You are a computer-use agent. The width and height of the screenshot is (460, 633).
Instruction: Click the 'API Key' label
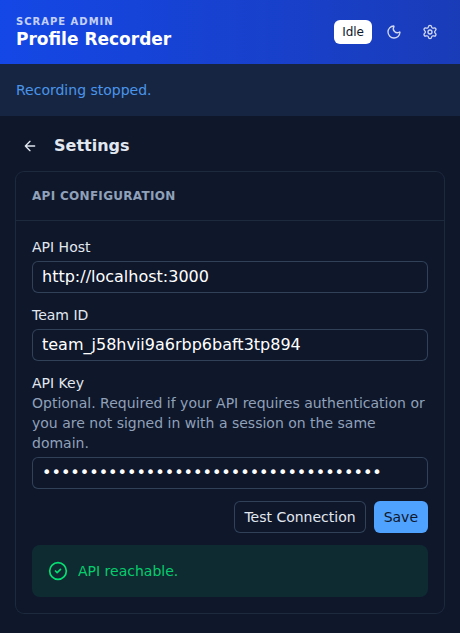(58, 383)
